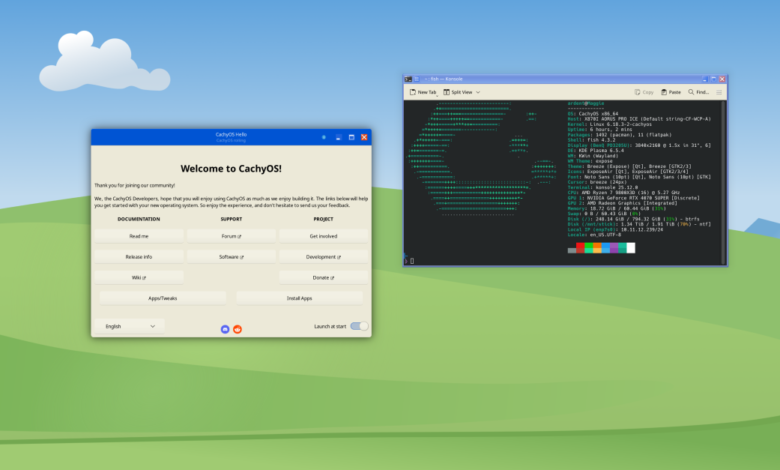Click the Konsole vertical scrollbar
780x470 pixels.
click(x=723, y=182)
